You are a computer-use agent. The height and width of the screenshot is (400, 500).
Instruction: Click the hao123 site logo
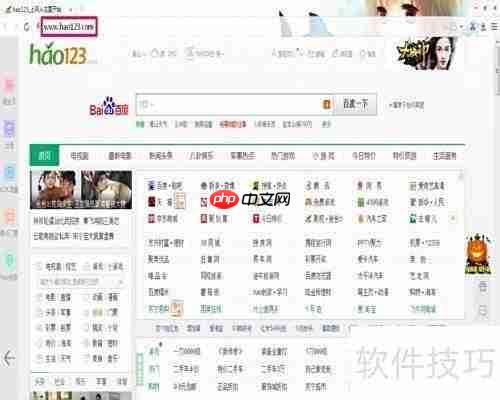pos(59,53)
